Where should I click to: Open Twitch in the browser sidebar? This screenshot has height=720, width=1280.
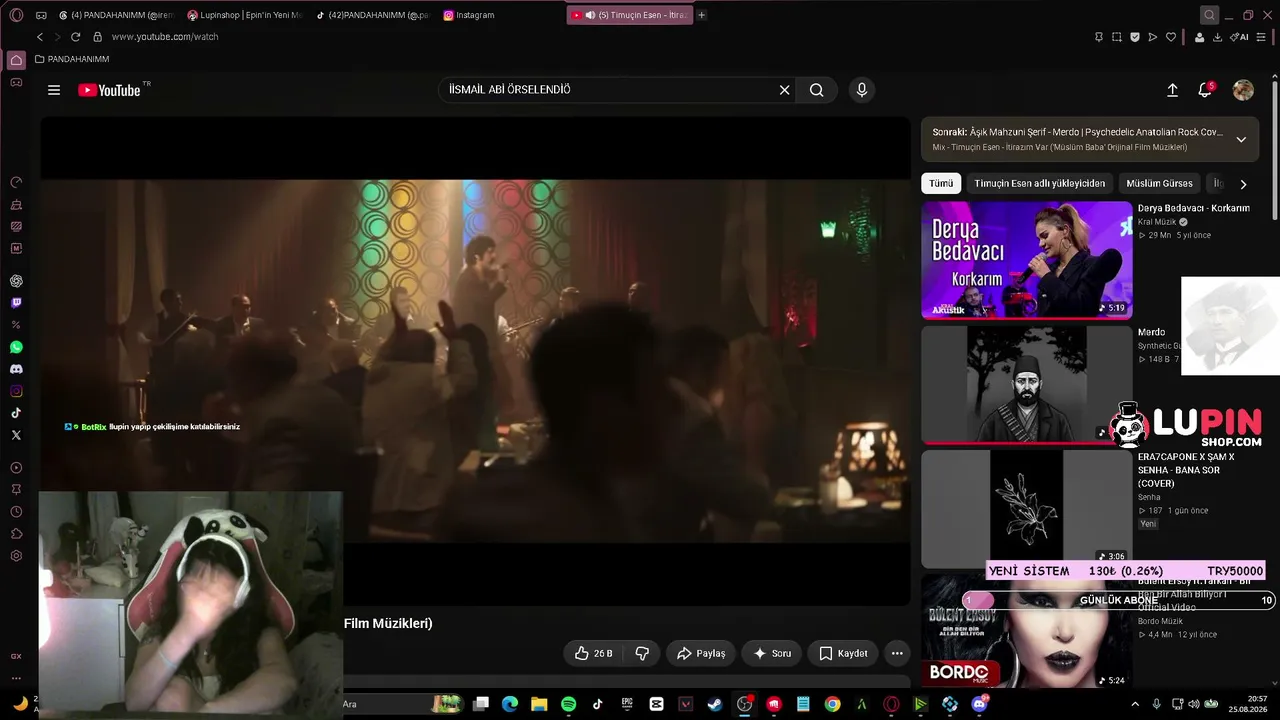16,303
